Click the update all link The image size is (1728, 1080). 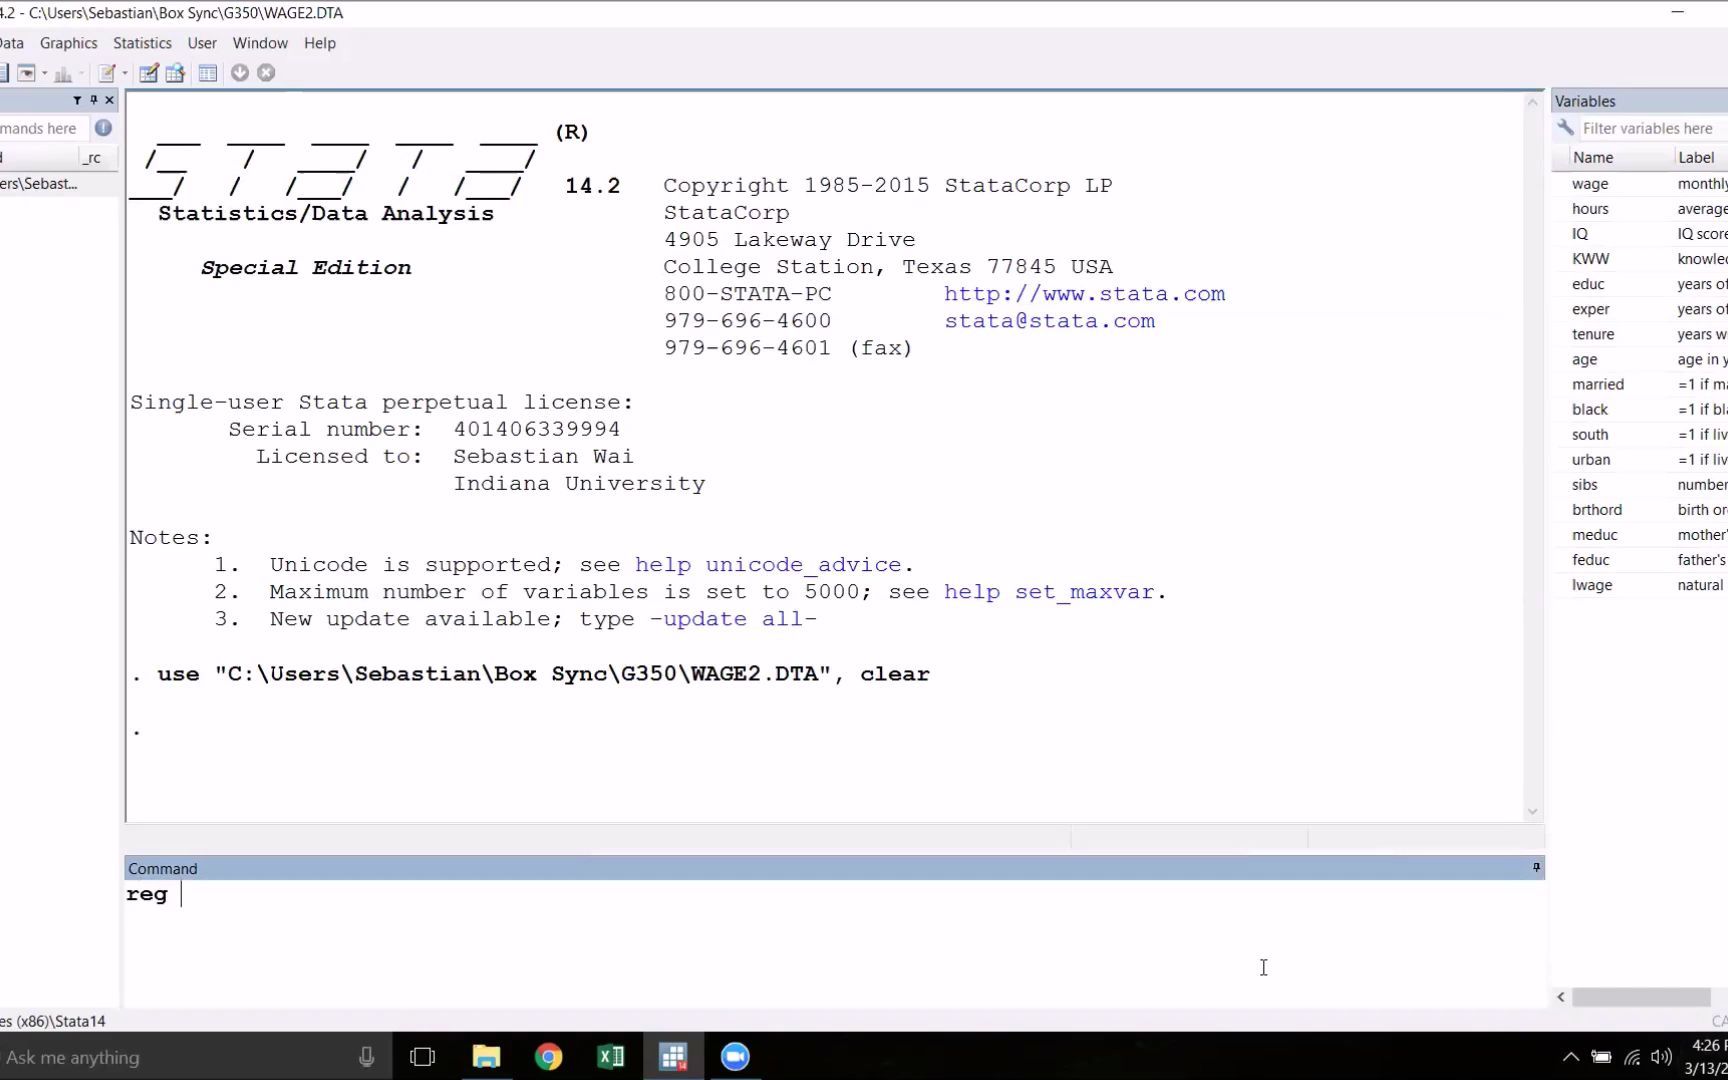click(x=733, y=619)
